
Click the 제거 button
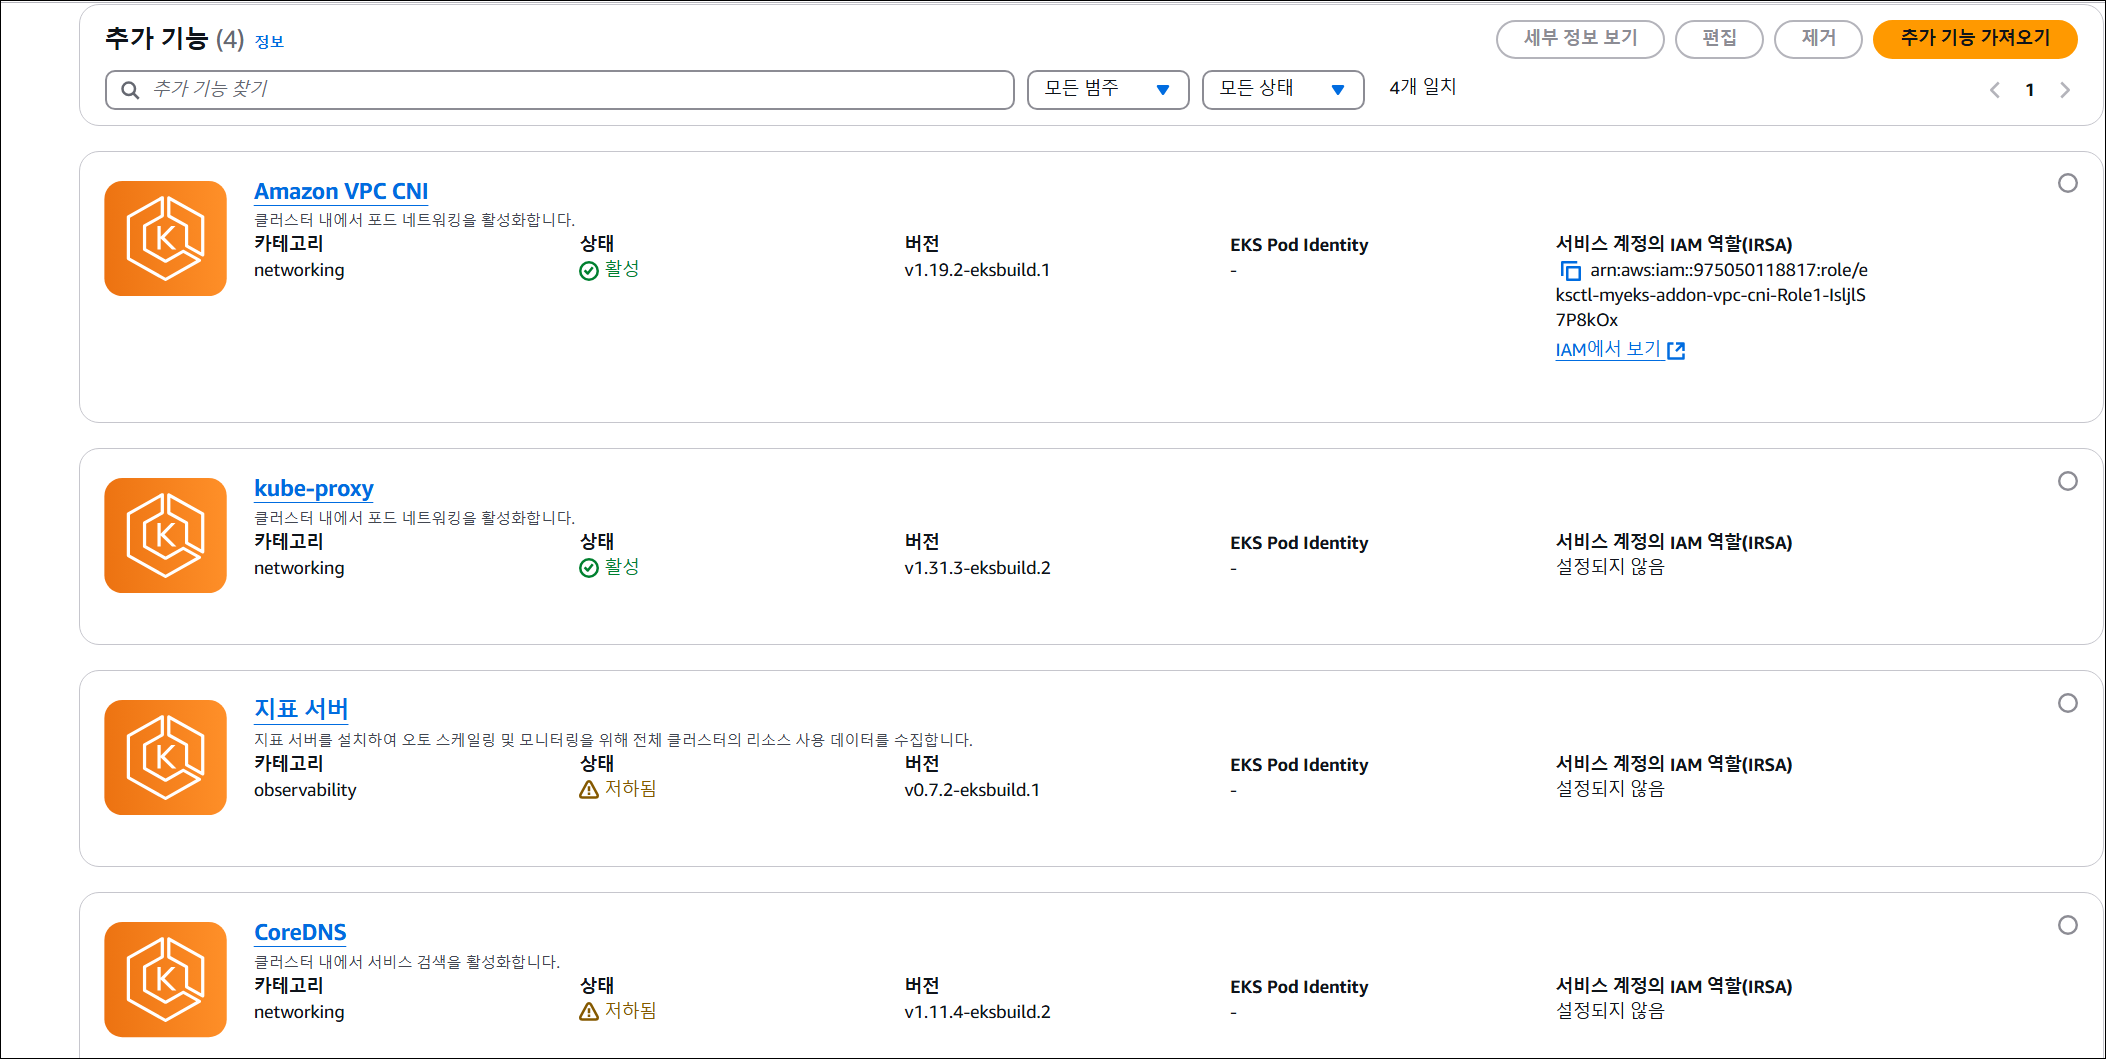1818,39
